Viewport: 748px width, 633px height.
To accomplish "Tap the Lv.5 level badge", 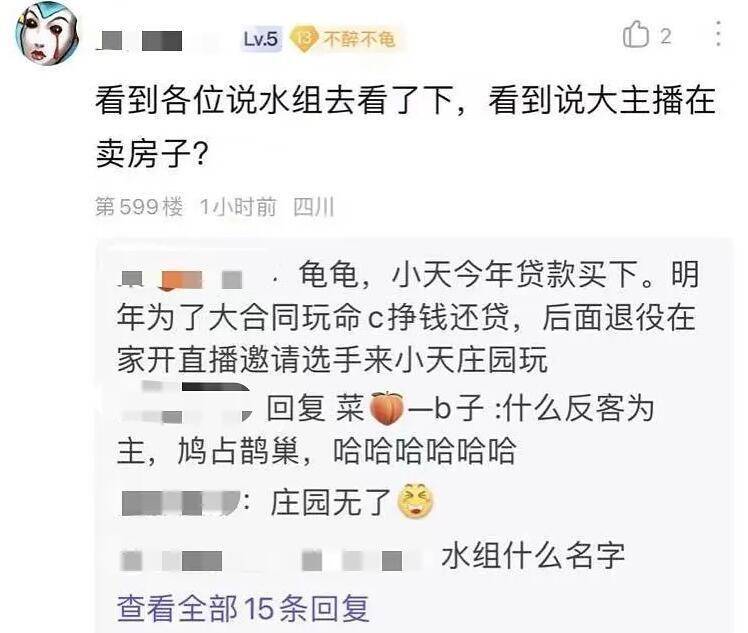I will (260, 39).
